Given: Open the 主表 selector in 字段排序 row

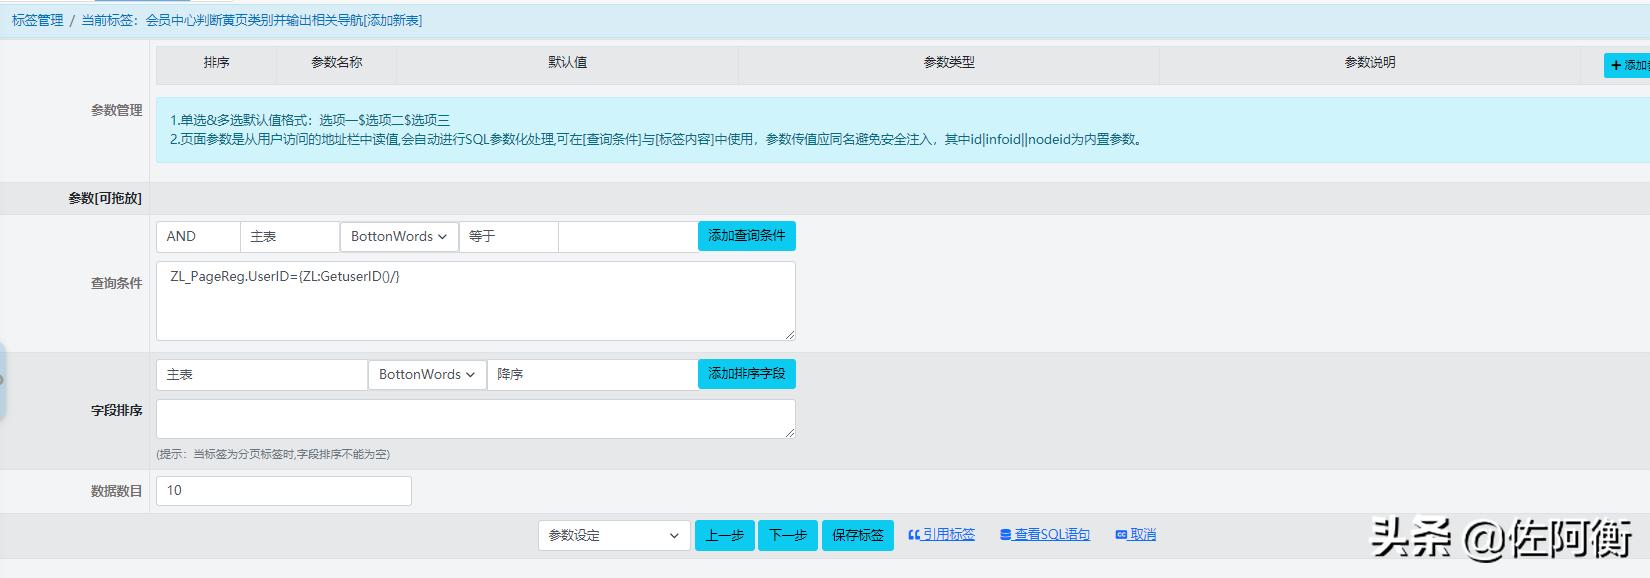Looking at the screenshot, I should (262, 374).
